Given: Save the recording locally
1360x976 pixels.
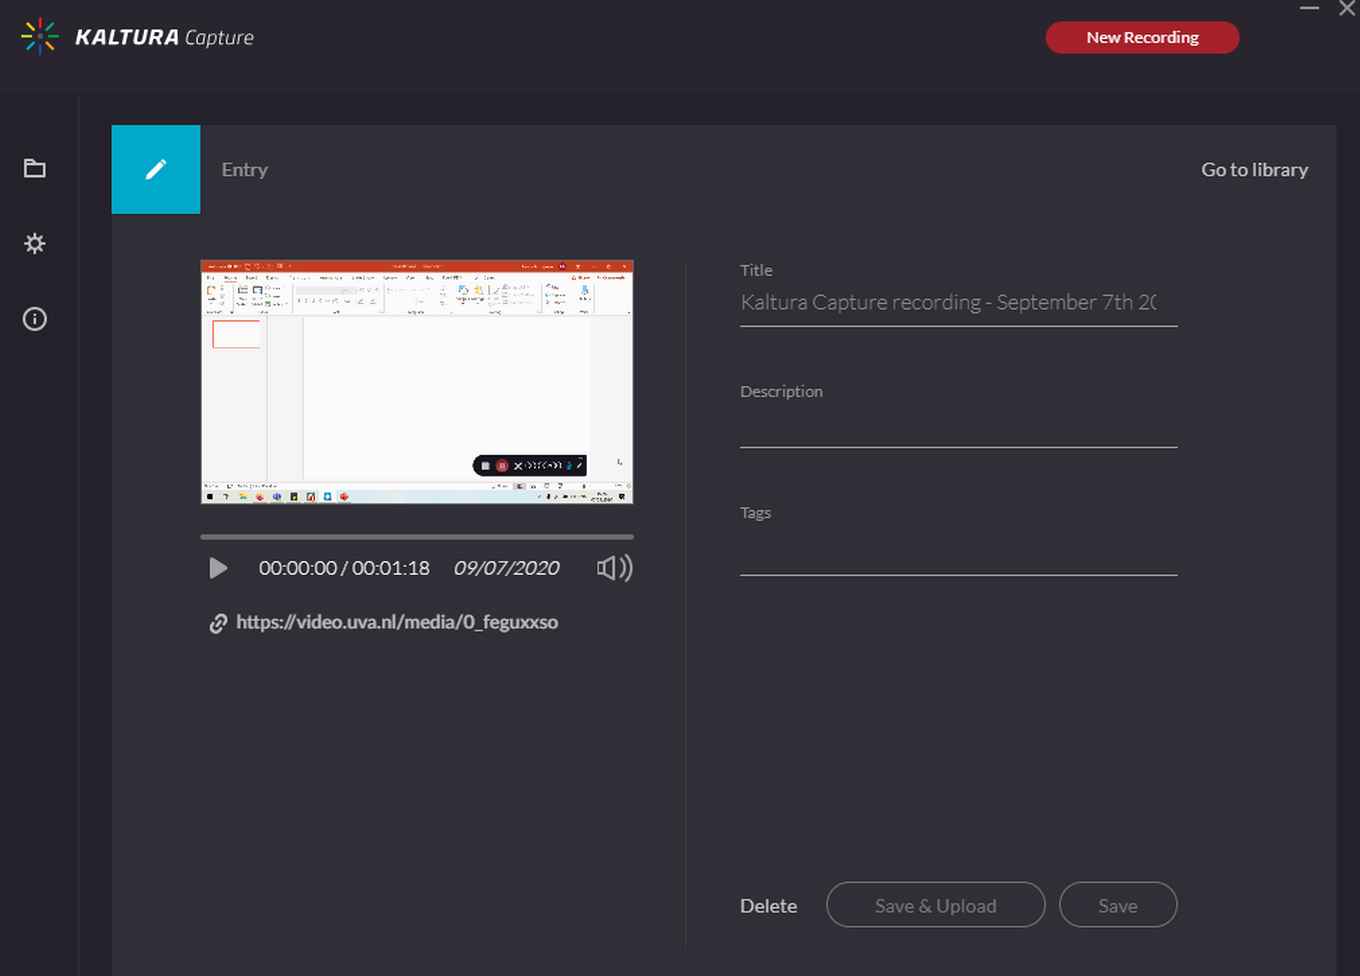Looking at the screenshot, I should tap(1117, 905).
